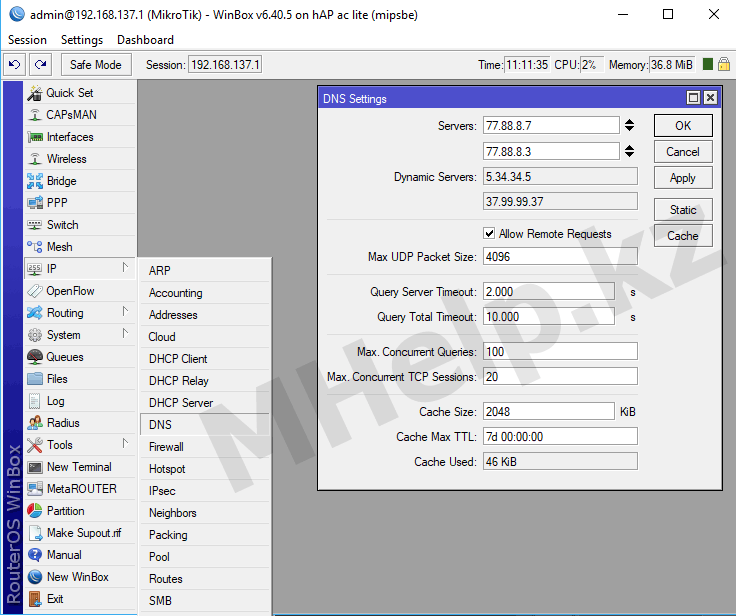Image resolution: width=736 pixels, height=616 pixels.
Task: Select DNS in the IP submenu
Action: [x=205, y=424]
